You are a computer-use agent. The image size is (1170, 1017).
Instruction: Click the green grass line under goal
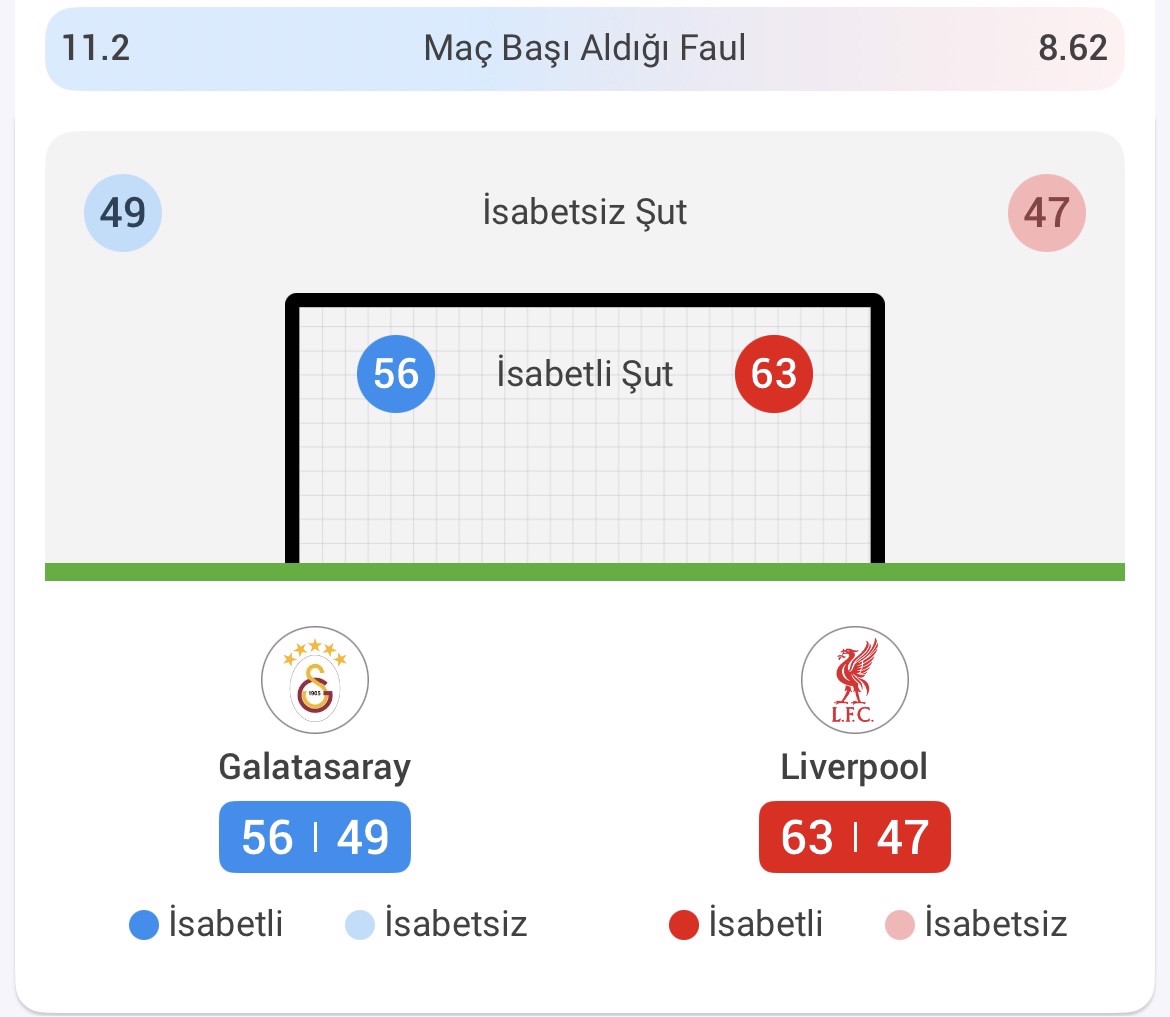point(585,572)
